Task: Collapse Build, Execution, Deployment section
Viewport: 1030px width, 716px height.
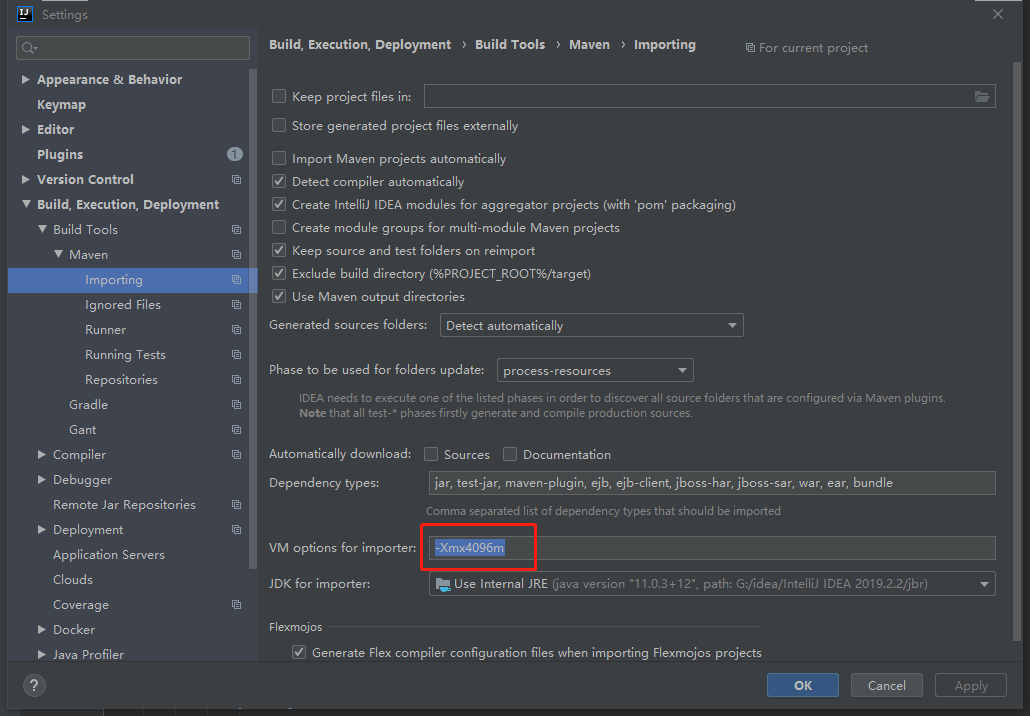Action: coord(26,204)
